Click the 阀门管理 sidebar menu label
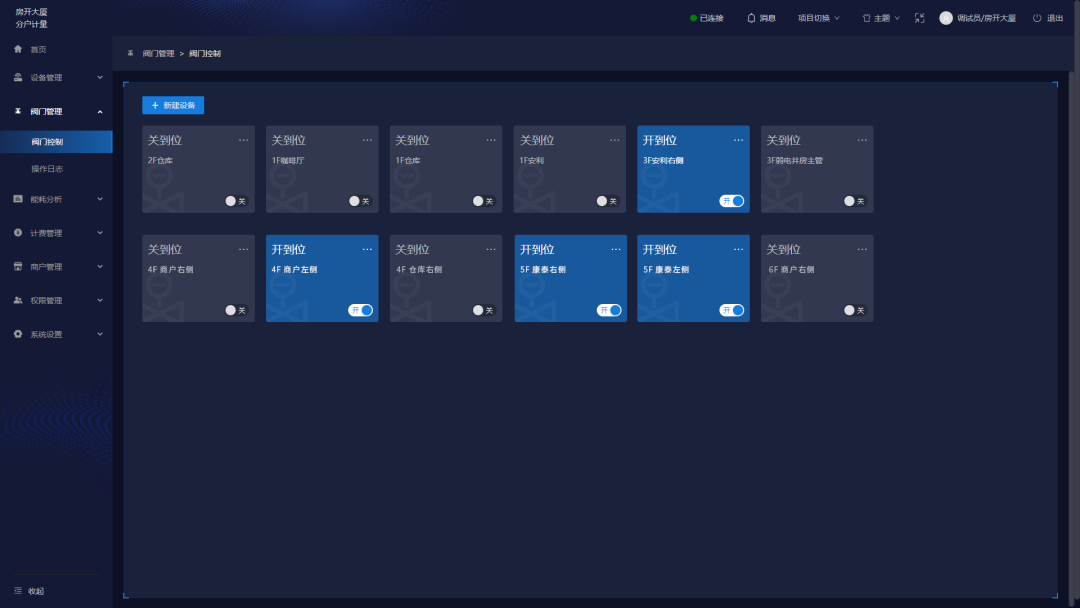The width and height of the screenshot is (1080, 608). tap(46, 112)
